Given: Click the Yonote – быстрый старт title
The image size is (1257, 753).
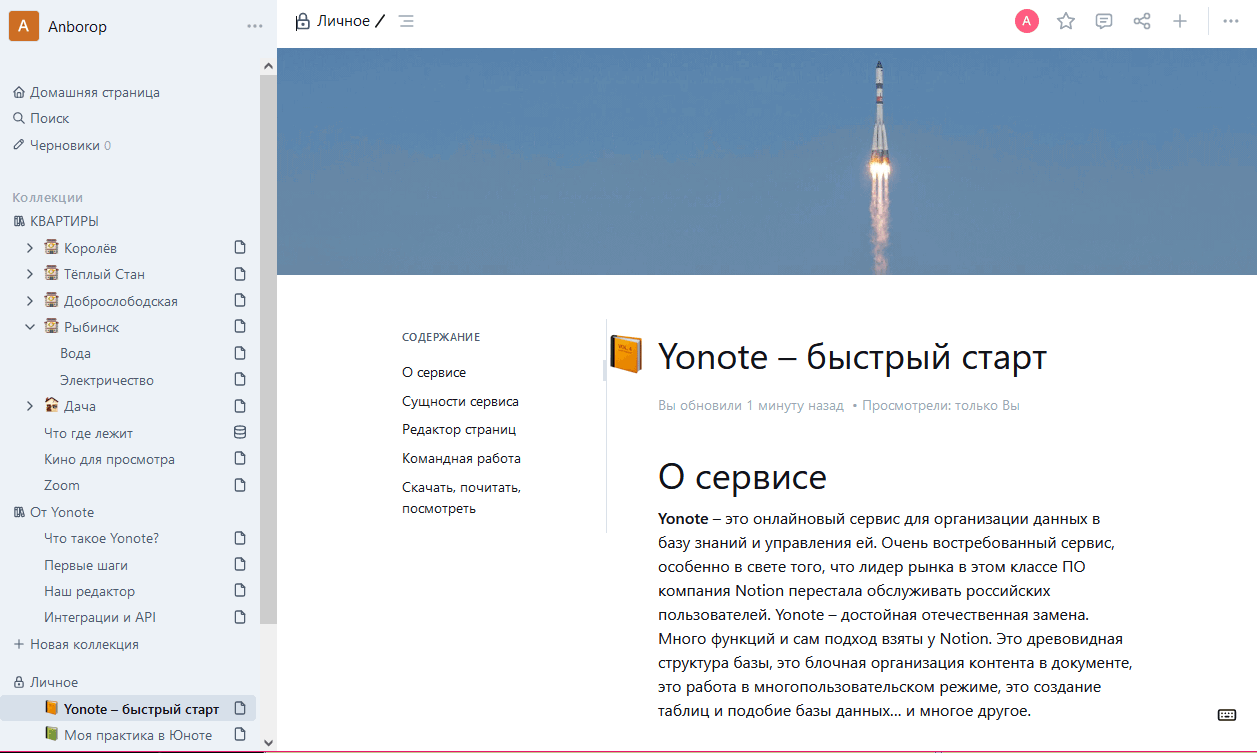Looking at the screenshot, I should 852,356.
